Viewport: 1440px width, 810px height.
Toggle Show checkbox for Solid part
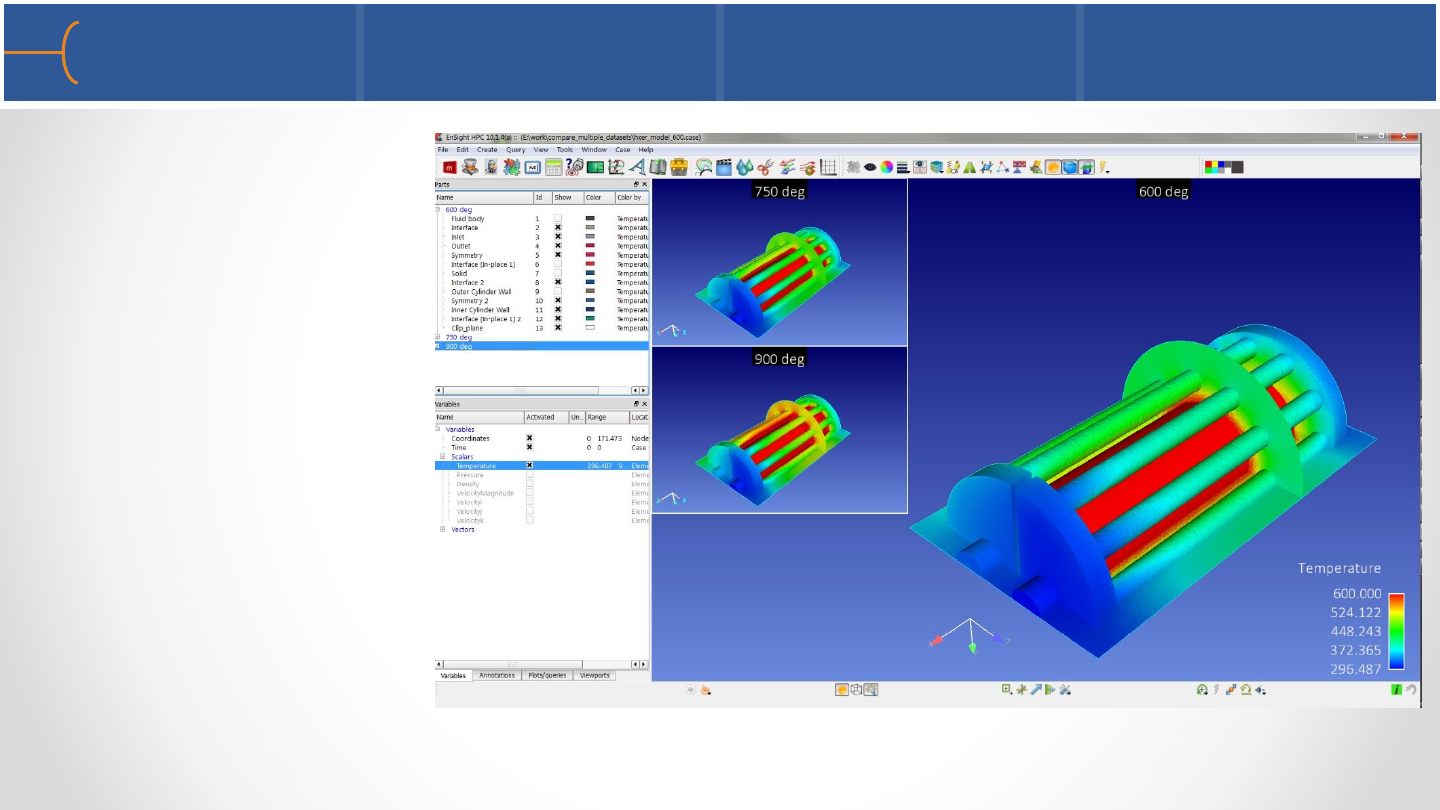click(x=558, y=273)
